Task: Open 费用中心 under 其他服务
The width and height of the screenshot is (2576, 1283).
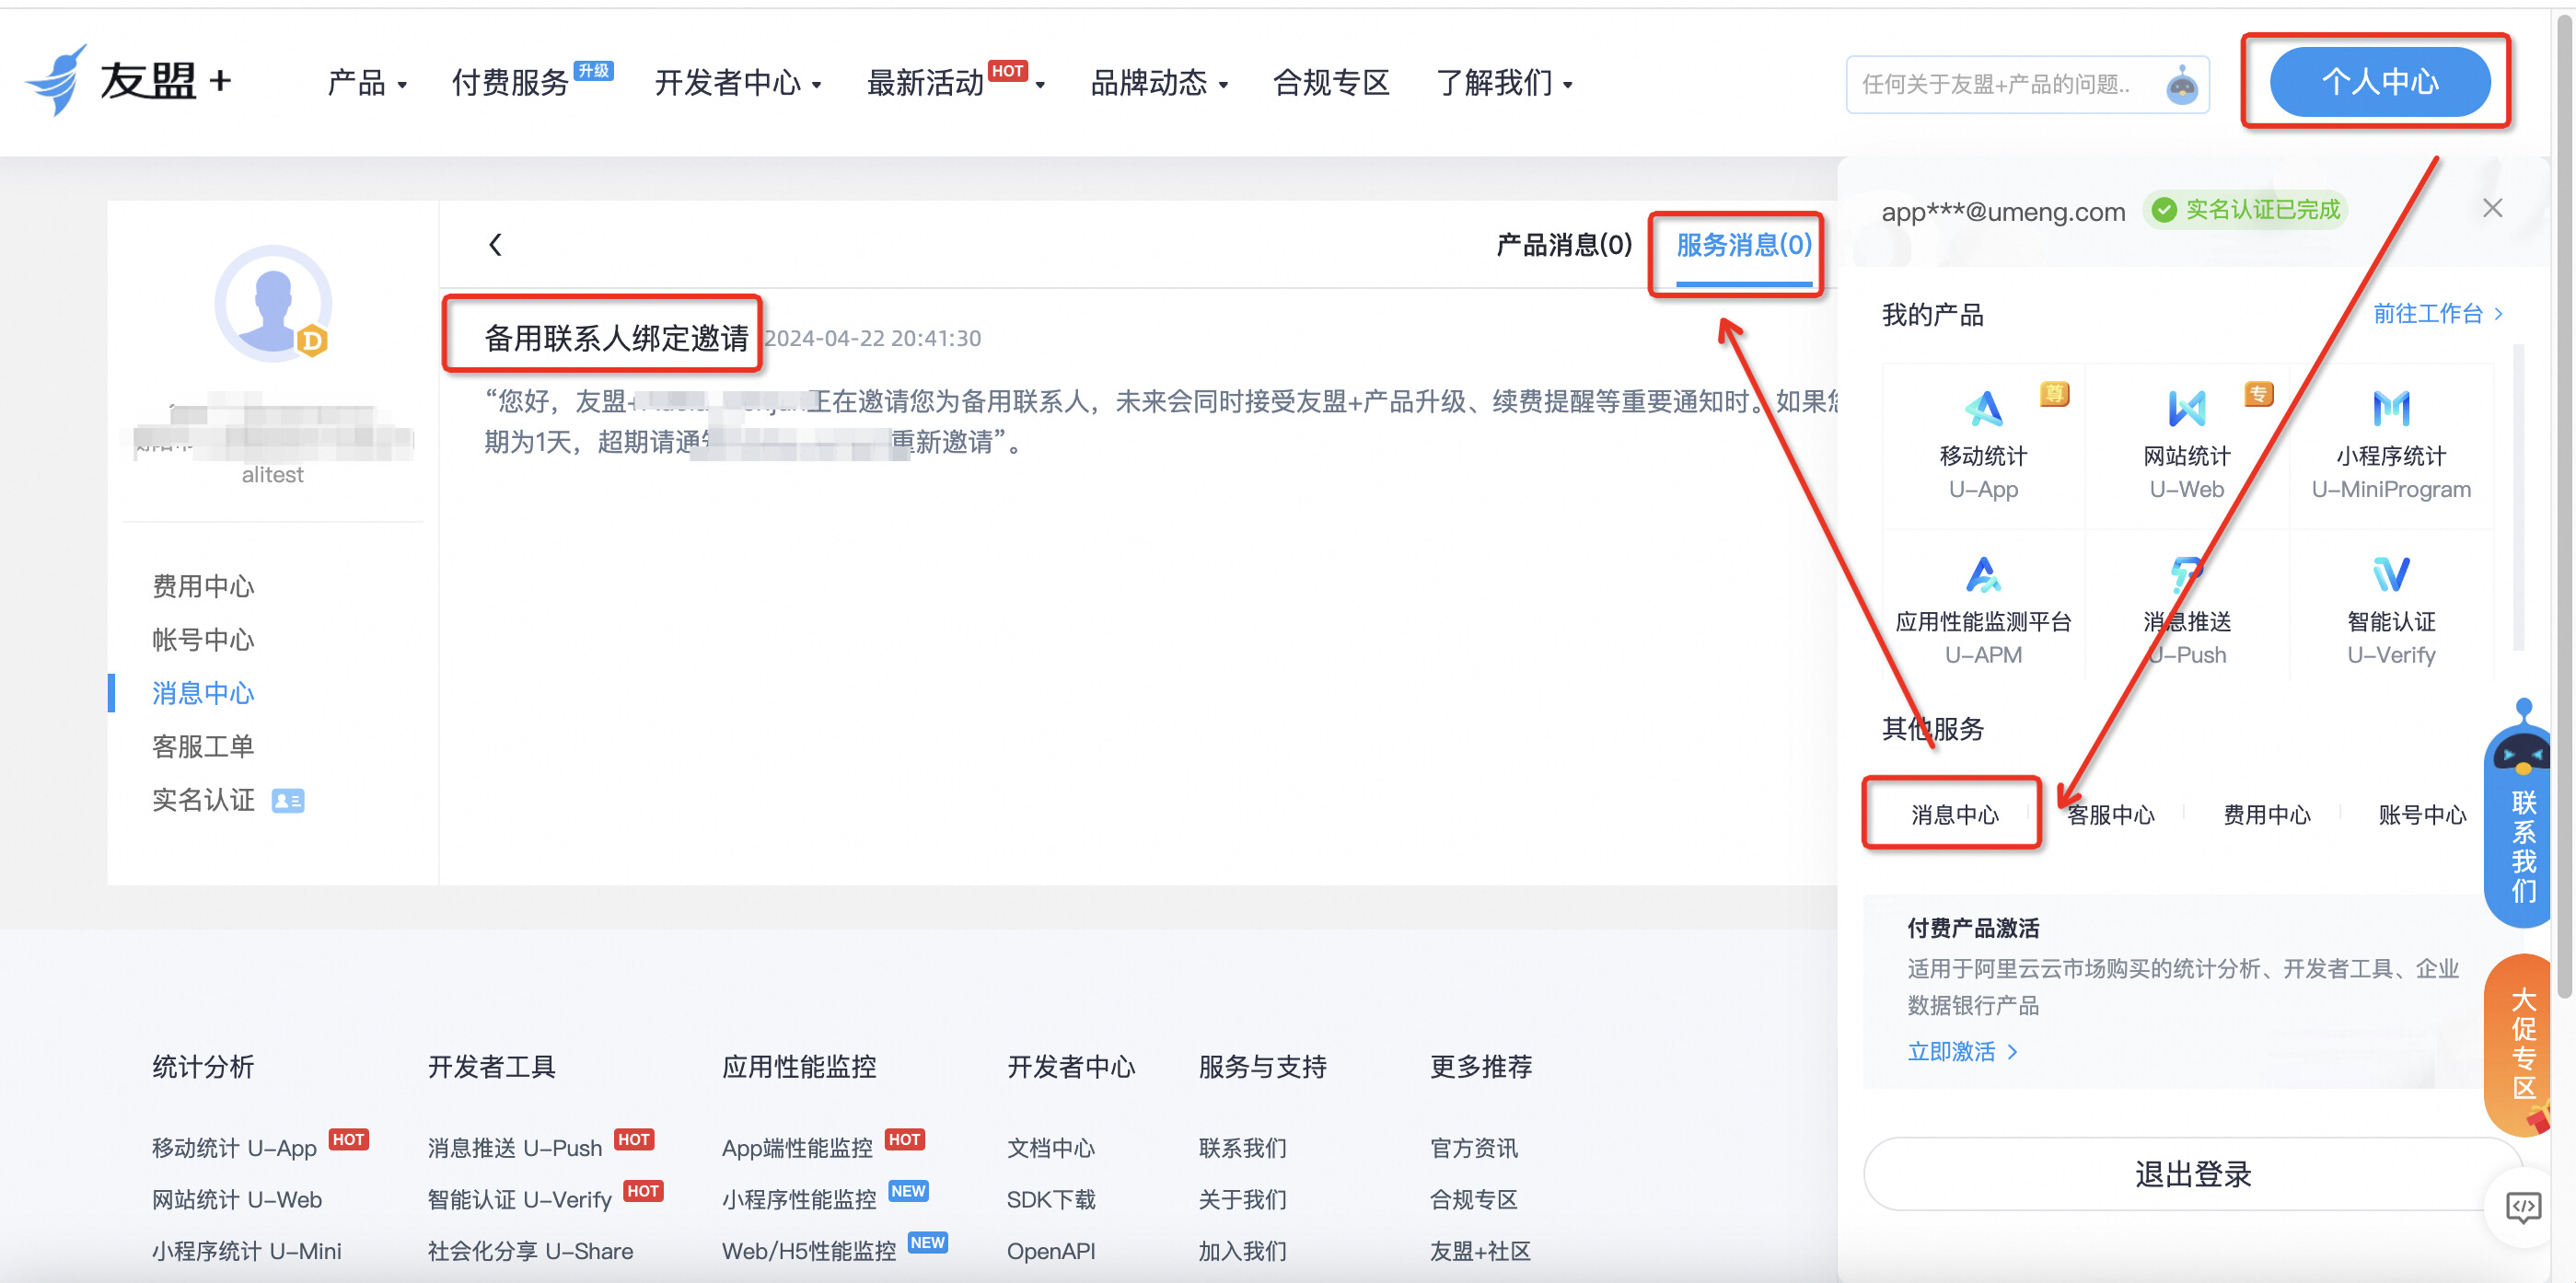Action: pos(2267,815)
